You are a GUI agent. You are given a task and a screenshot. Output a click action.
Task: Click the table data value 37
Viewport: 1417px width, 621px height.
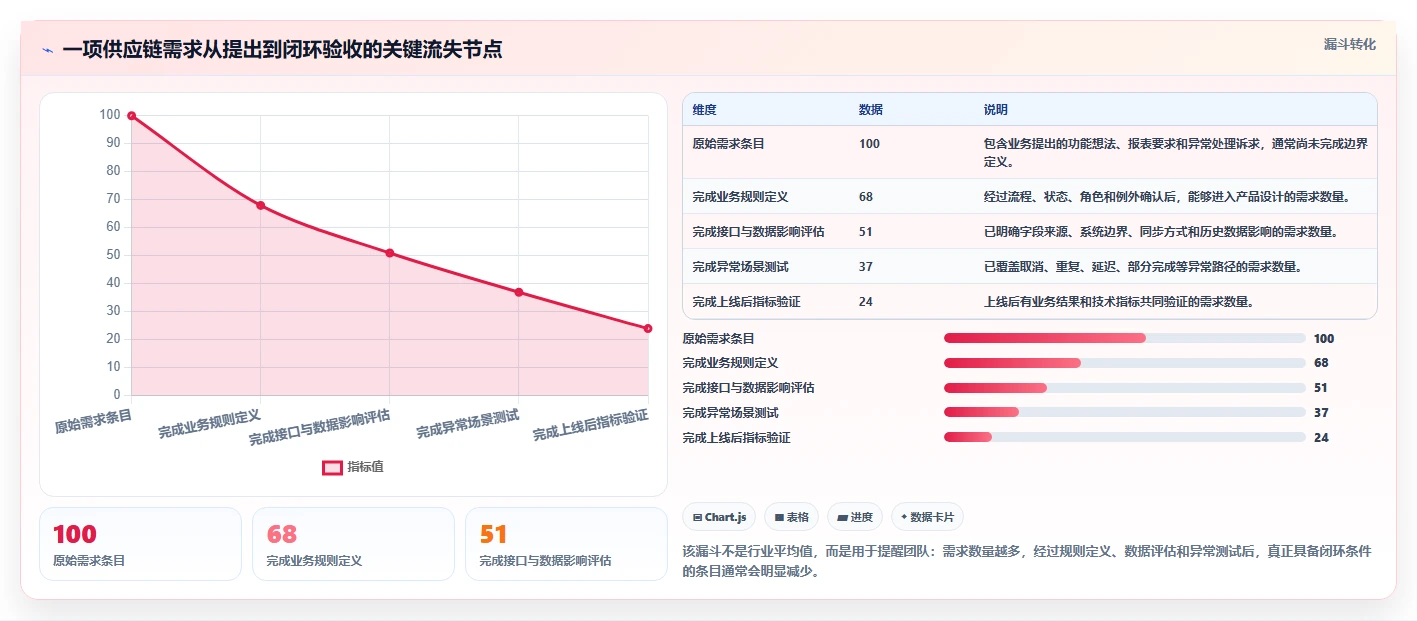click(866, 267)
